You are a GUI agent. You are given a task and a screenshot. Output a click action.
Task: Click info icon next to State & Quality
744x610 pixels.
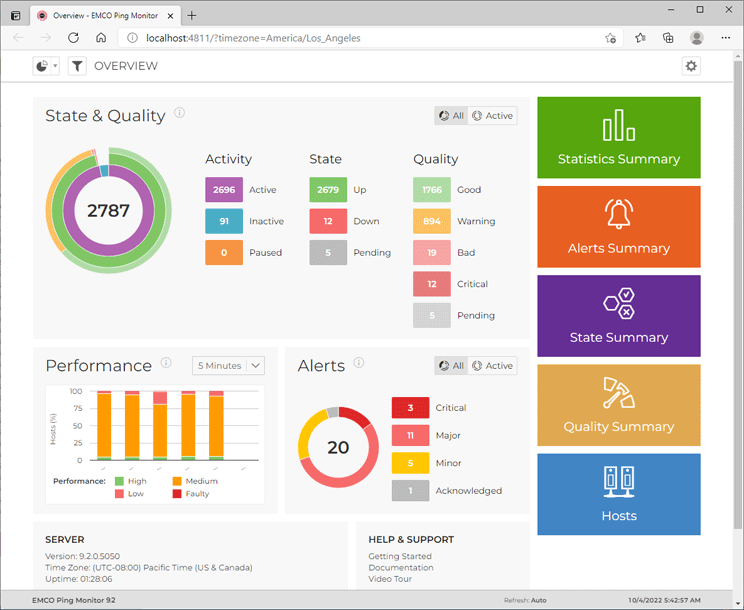click(x=180, y=113)
